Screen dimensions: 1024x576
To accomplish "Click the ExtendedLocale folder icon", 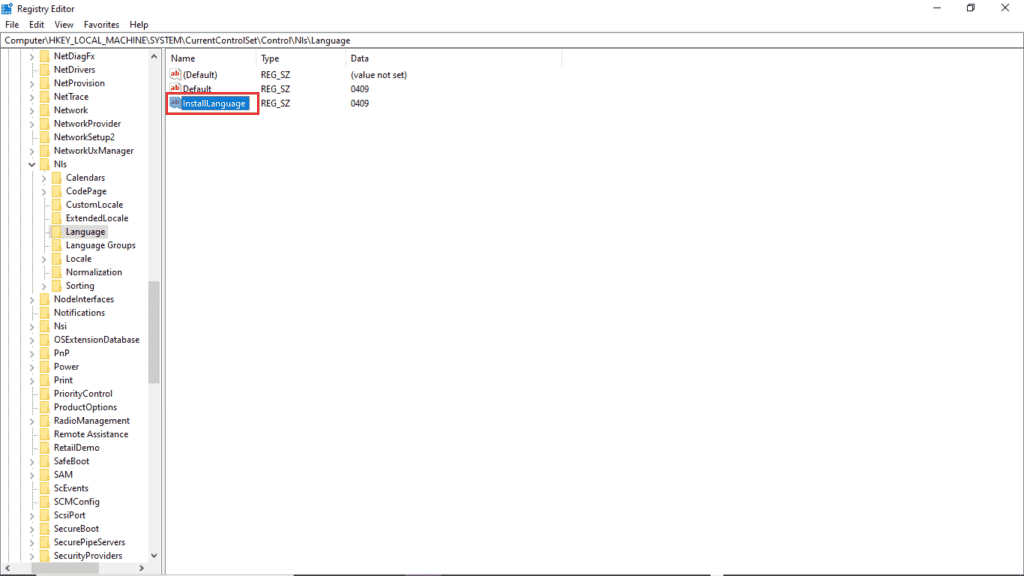I will point(57,218).
